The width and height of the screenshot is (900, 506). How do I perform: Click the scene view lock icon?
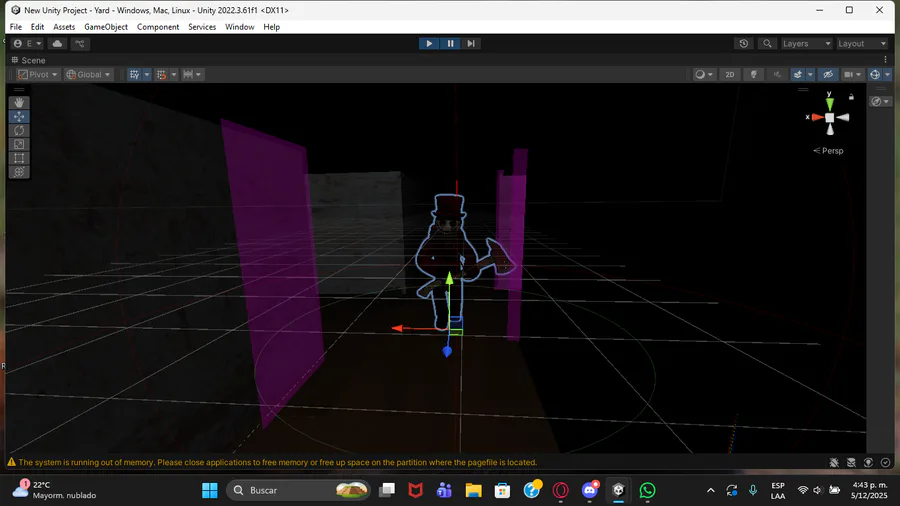tap(851, 97)
